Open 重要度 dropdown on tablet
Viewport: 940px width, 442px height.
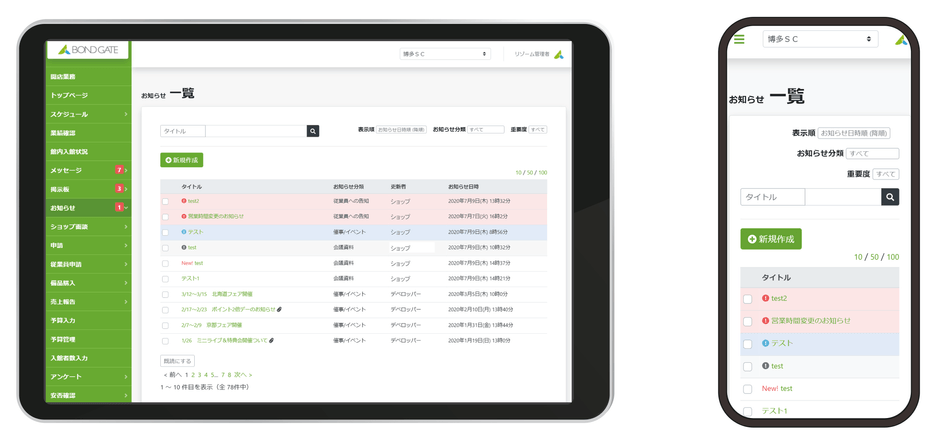click(x=537, y=130)
